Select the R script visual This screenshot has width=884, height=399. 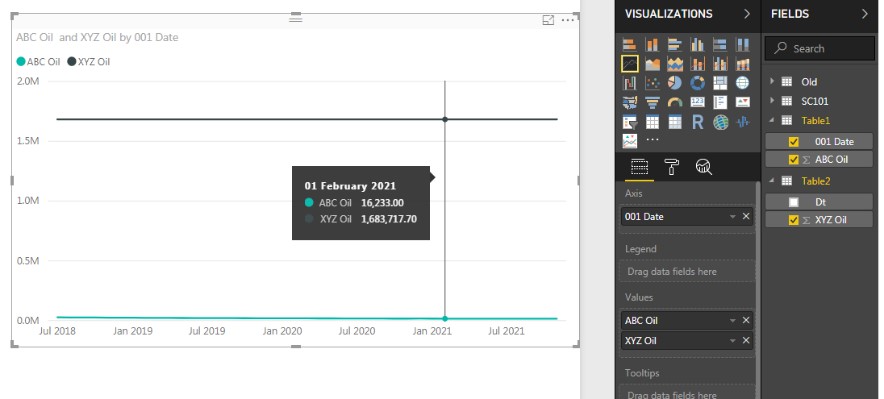point(697,122)
